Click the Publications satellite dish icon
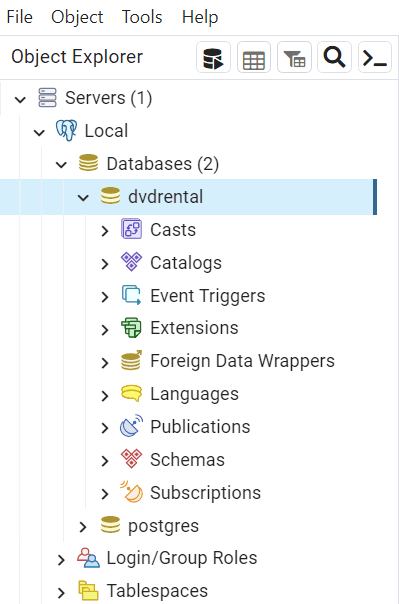The height and width of the screenshot is (604, 399). pyautogui.click(x=131, y=426)
